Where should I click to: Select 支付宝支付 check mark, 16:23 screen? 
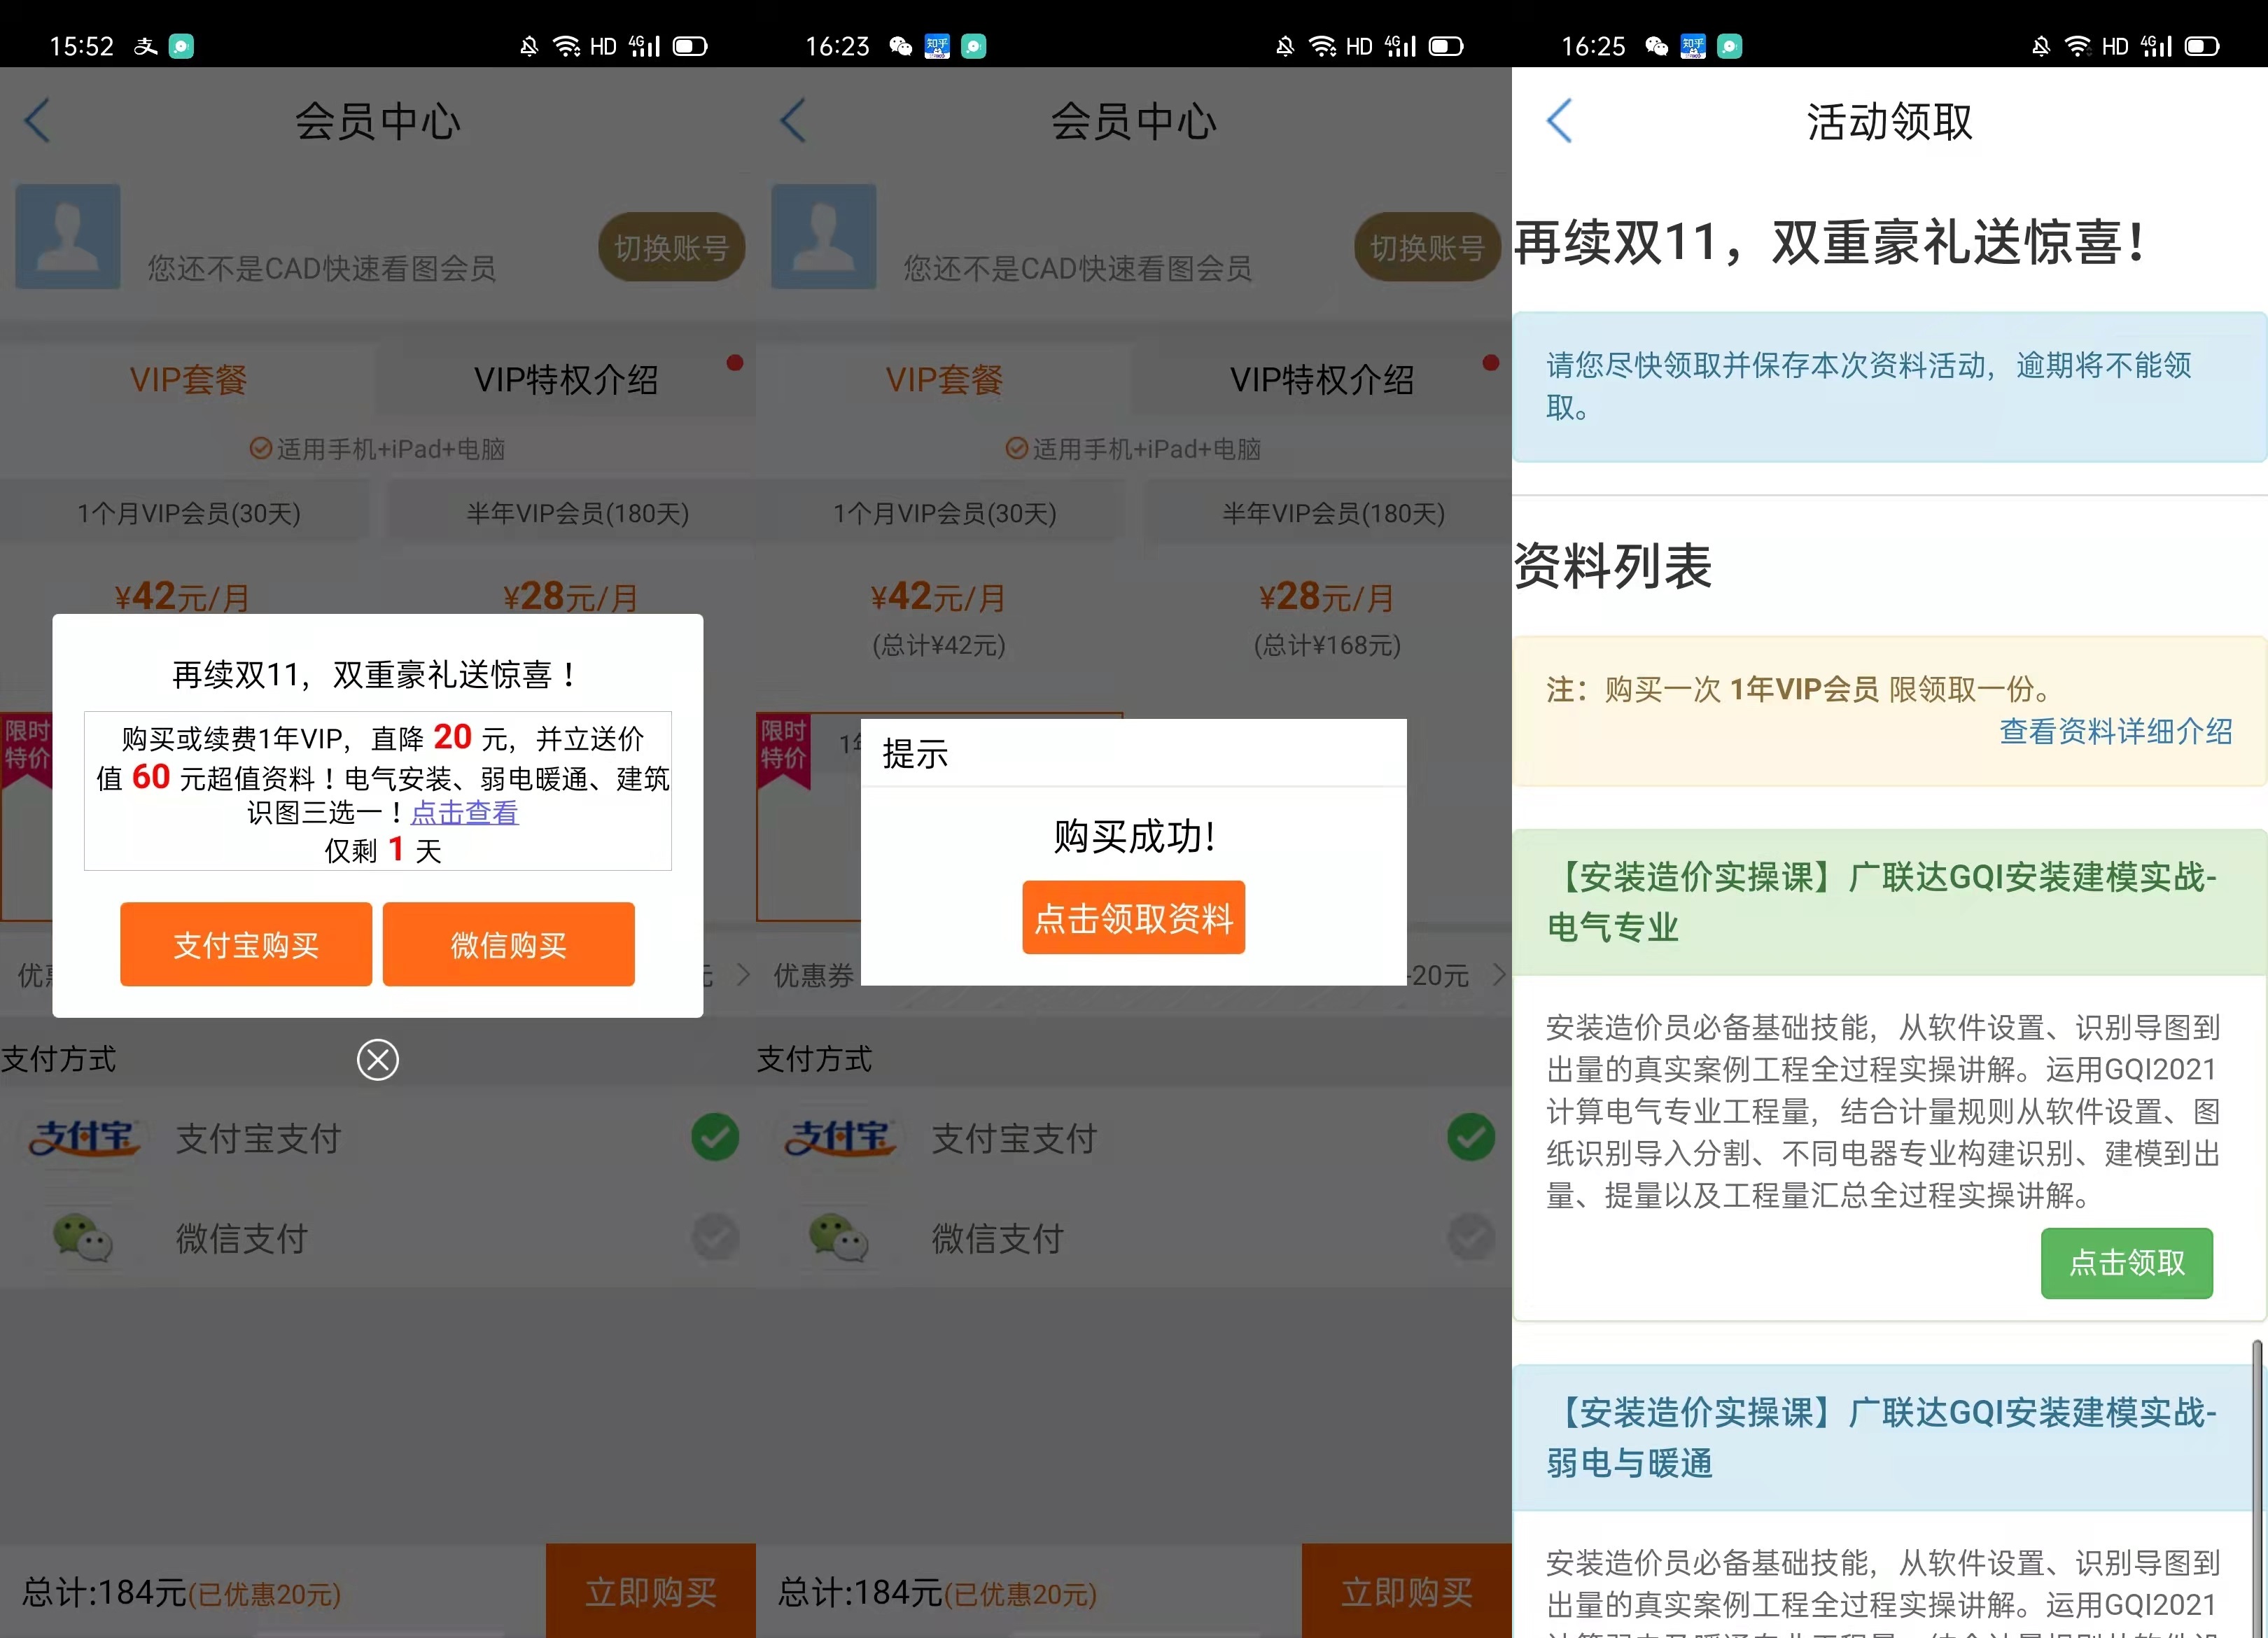click(1471, 1137)
